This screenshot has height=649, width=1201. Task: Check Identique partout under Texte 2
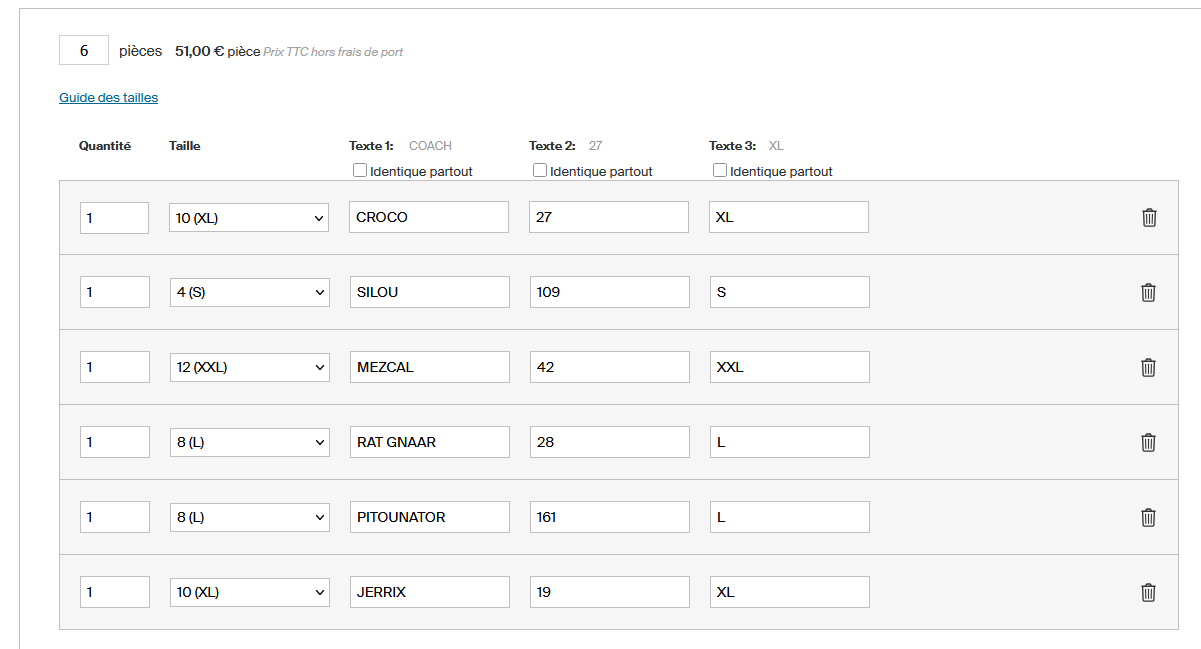(540, 171)
